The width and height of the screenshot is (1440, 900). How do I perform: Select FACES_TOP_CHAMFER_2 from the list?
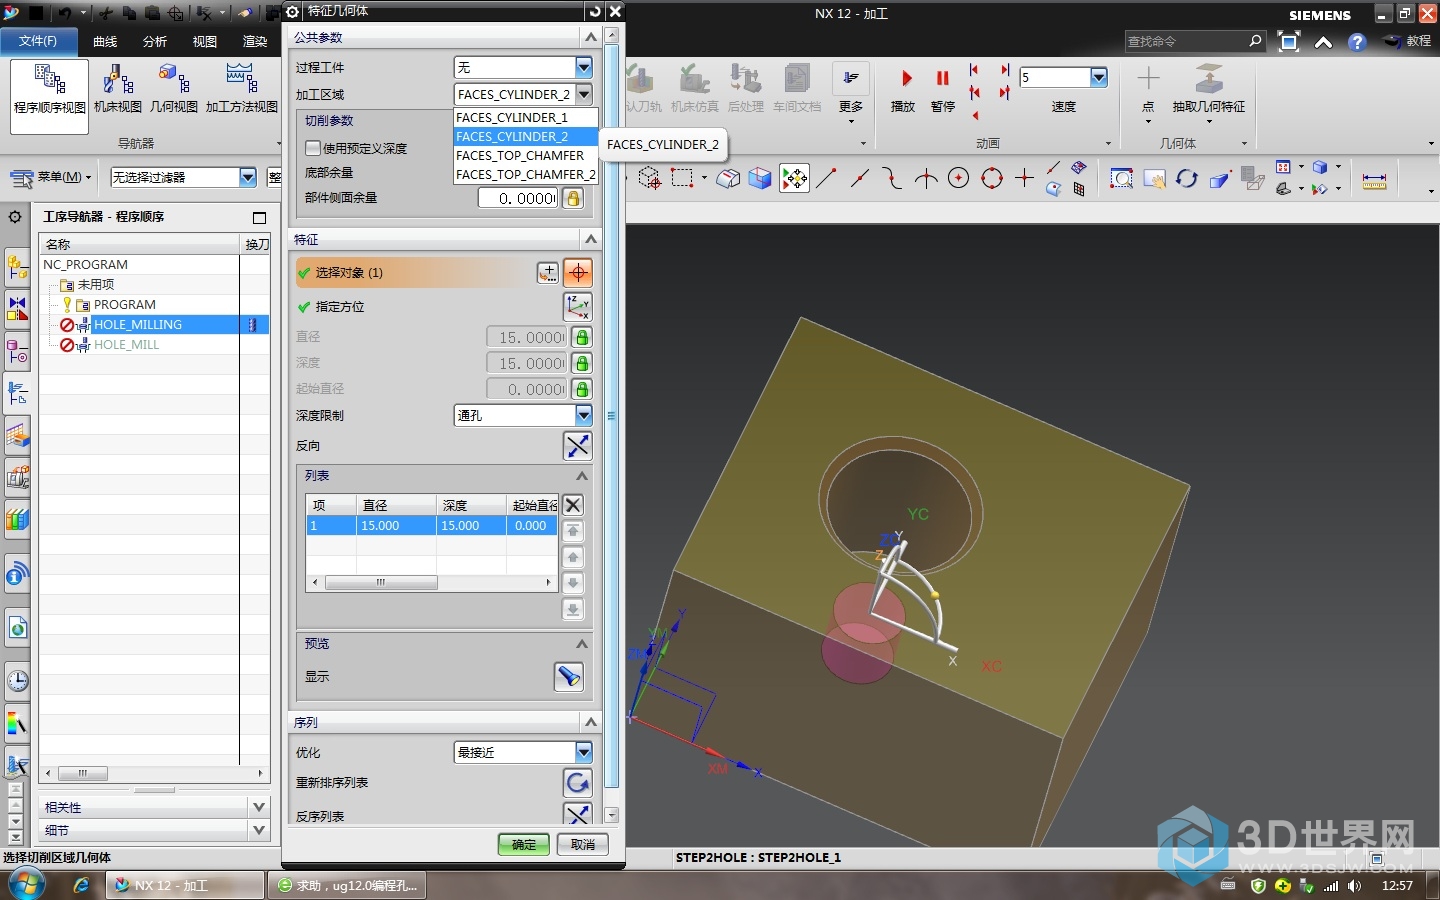coord(525,174)
